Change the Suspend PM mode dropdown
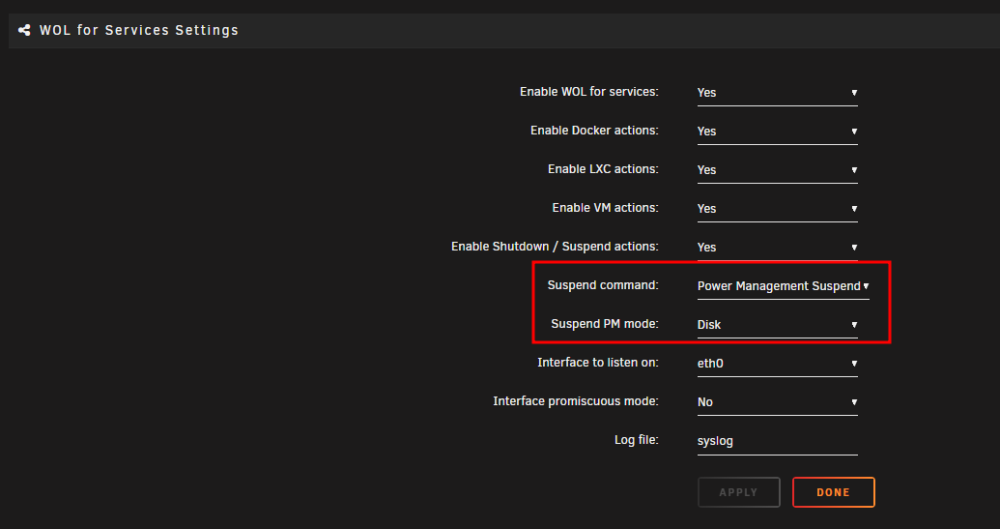 tap(777, 325)
